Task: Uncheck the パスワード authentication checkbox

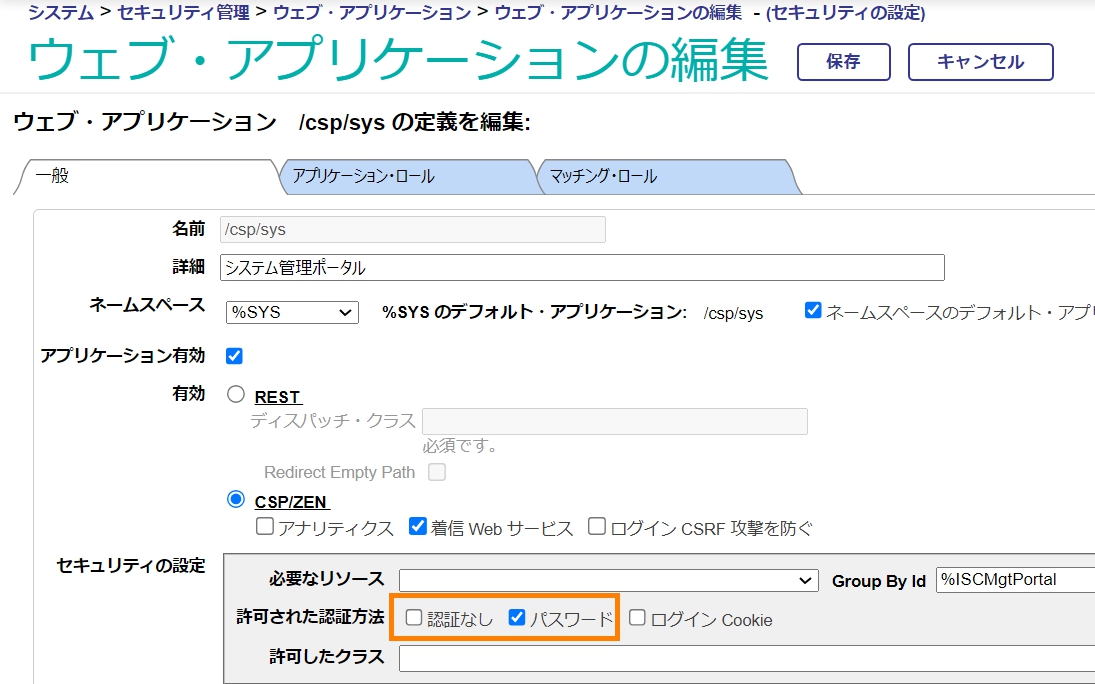Action: pos(517,618)
